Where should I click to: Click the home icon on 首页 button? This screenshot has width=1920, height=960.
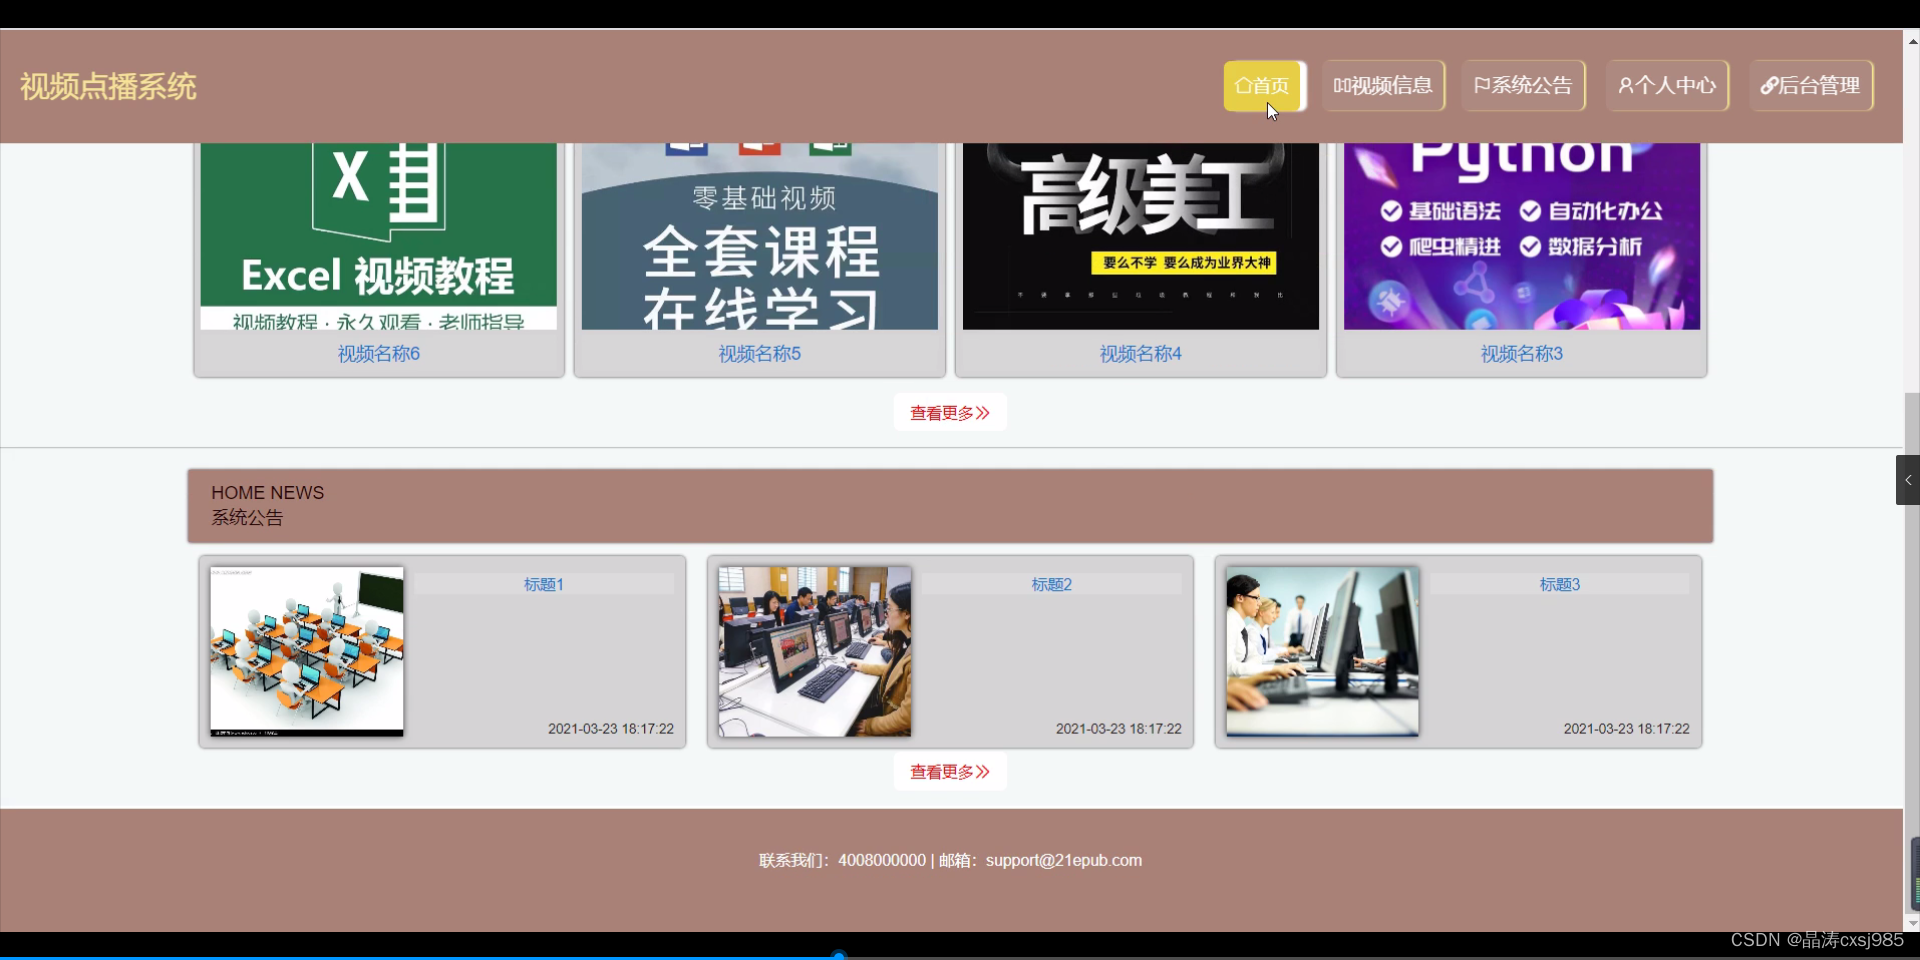click(1243, 85)
